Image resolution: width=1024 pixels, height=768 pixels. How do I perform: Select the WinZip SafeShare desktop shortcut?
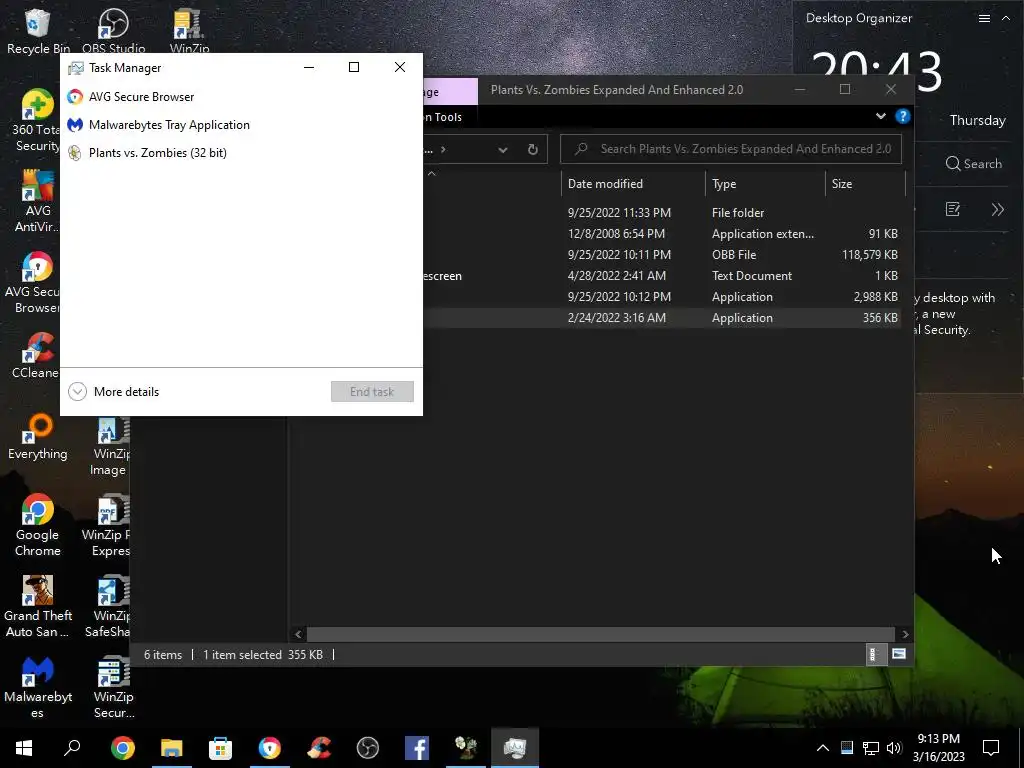tap(108, 607)
